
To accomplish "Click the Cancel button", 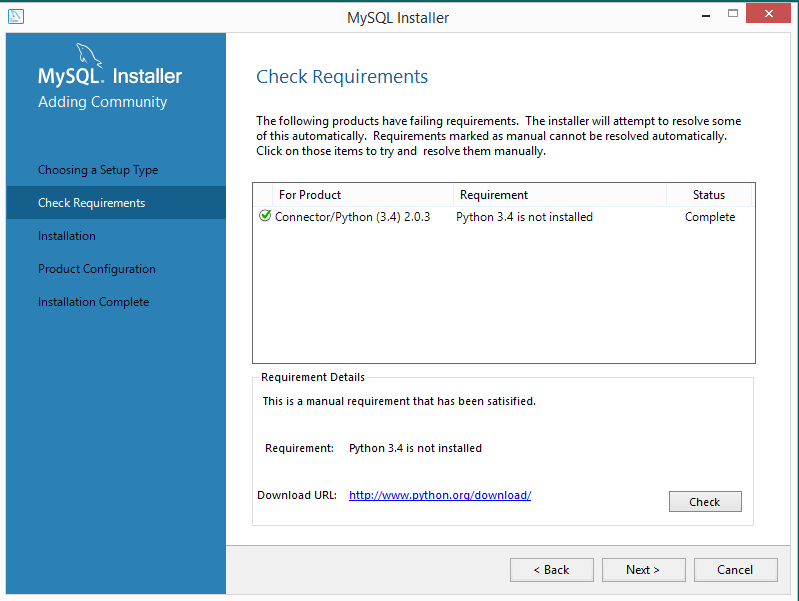I will [735, 570].
